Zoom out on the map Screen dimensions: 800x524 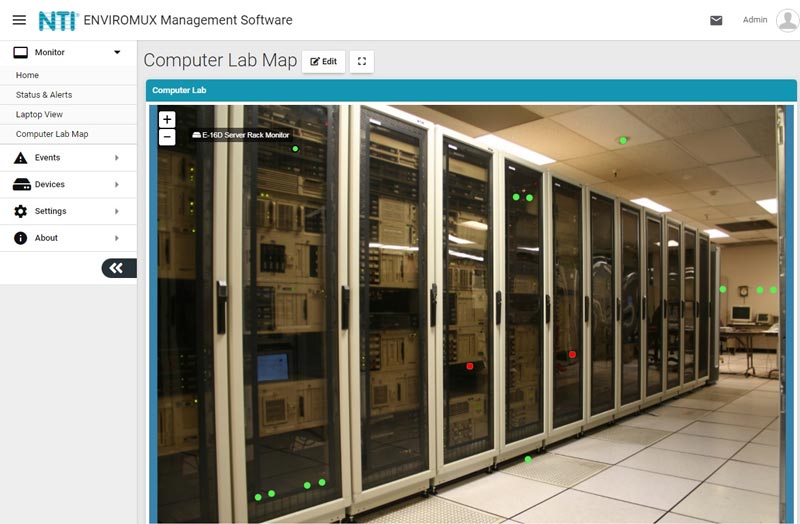point(167,137)
